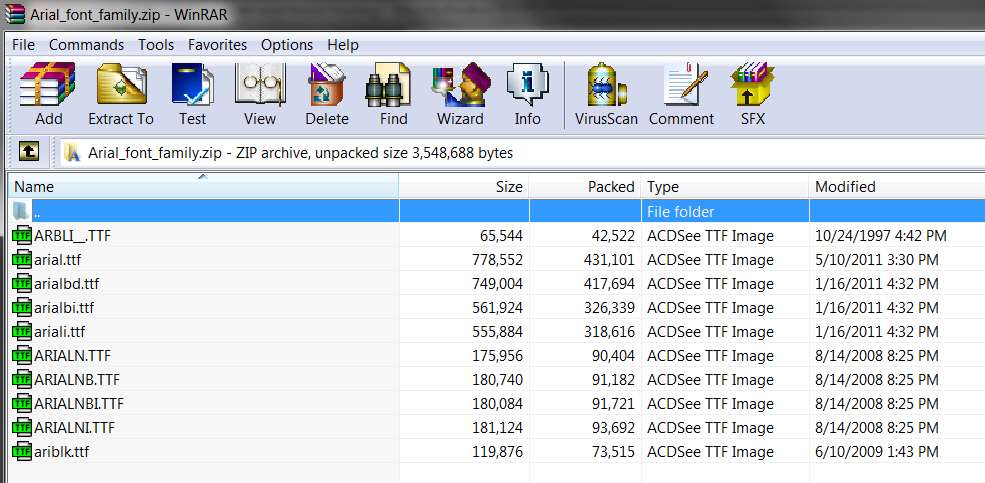985x483 pixels.
Task: Open the View file tool
Action: tap(259, 94)
